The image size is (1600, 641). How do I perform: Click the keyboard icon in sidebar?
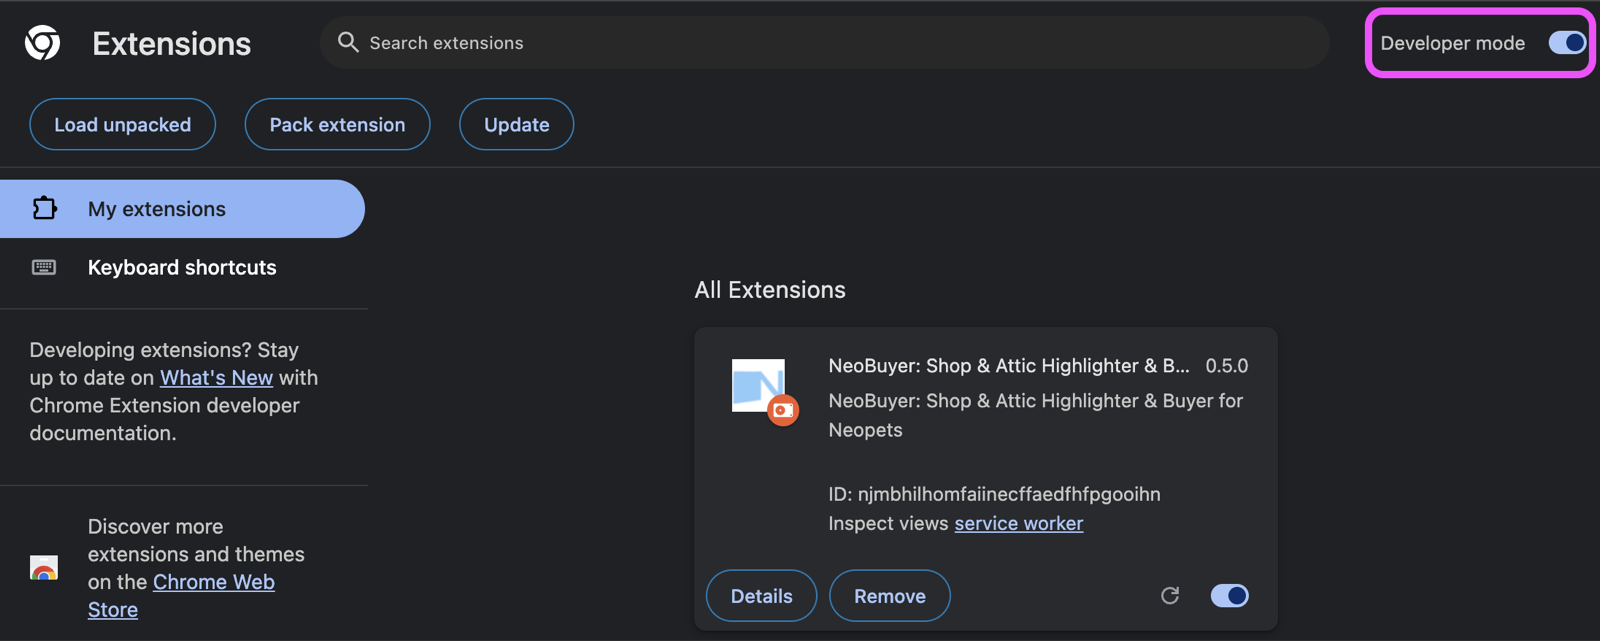(x=44, y=267)
